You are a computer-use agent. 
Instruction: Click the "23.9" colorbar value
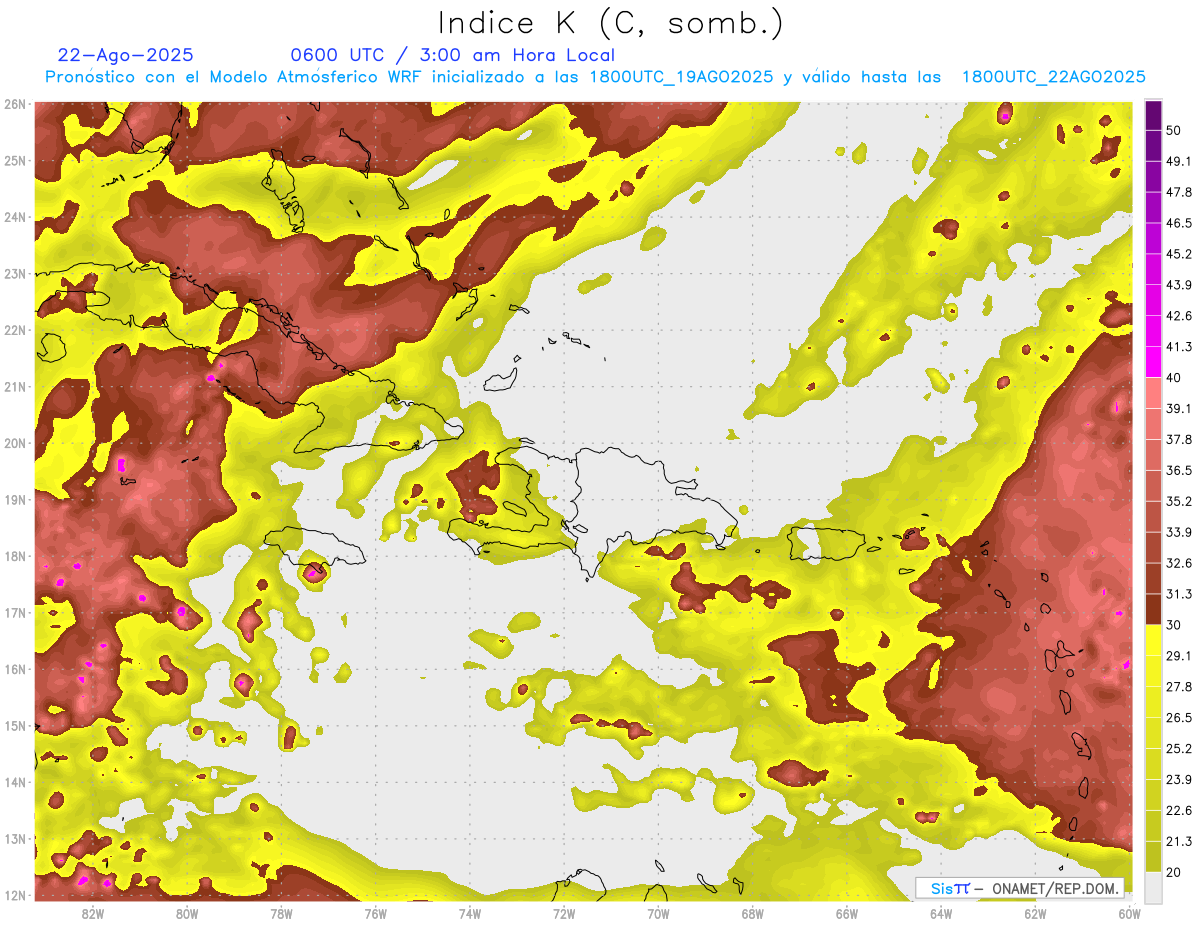[1178, 779]
